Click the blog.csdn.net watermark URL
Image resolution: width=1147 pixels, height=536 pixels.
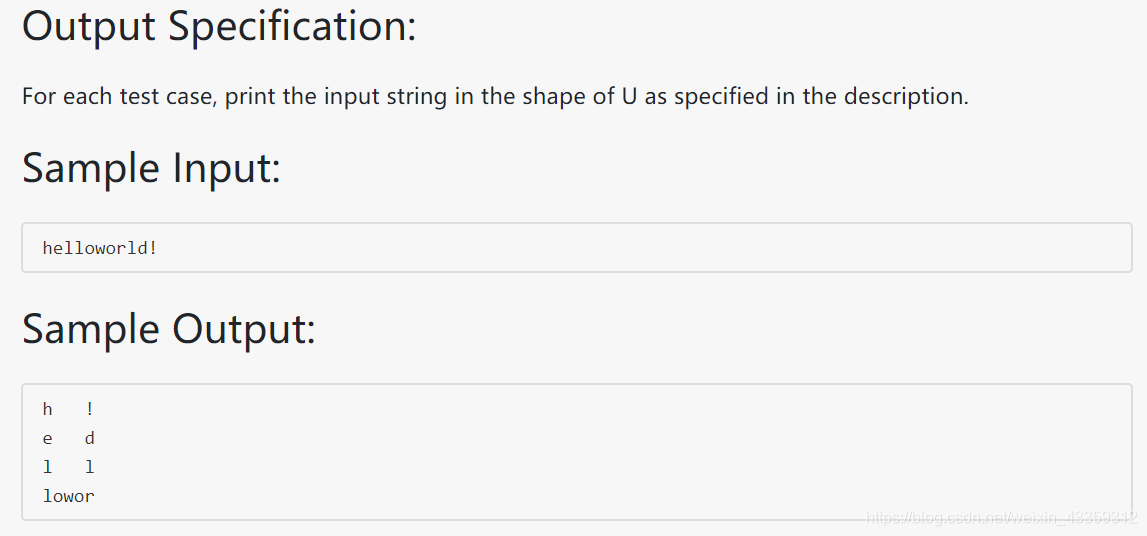click(x=1001, y=518)
